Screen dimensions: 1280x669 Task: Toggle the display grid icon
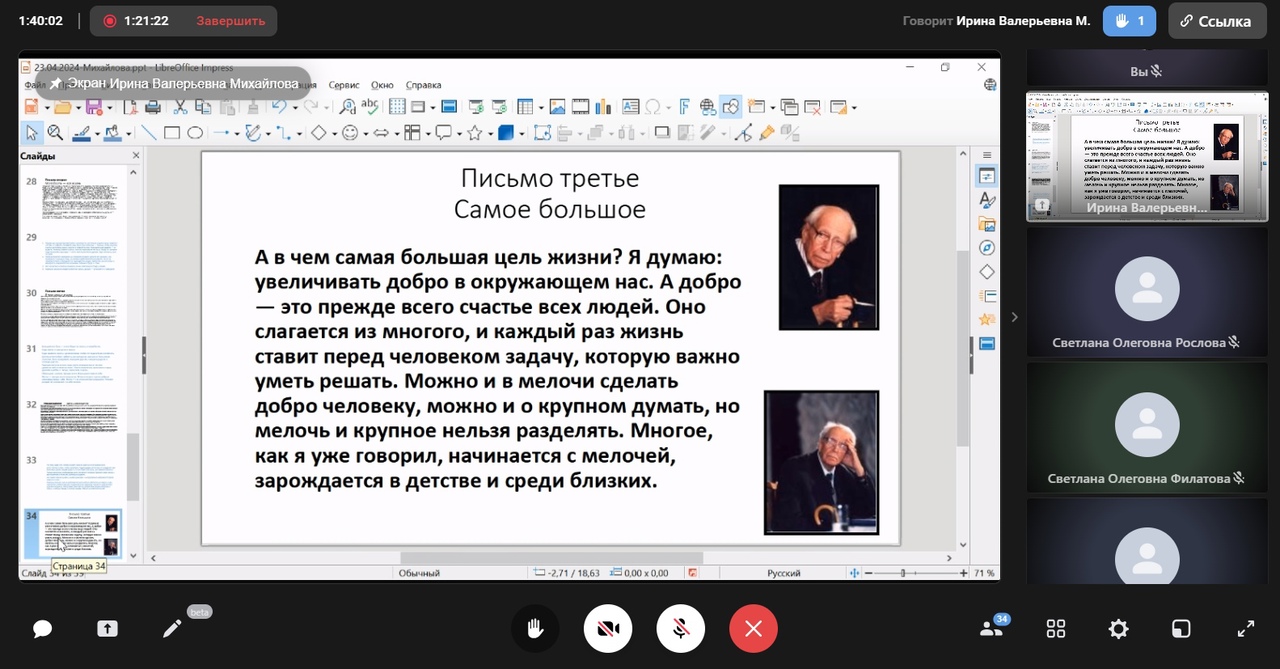pyautogui.click(x=397, y=107)
